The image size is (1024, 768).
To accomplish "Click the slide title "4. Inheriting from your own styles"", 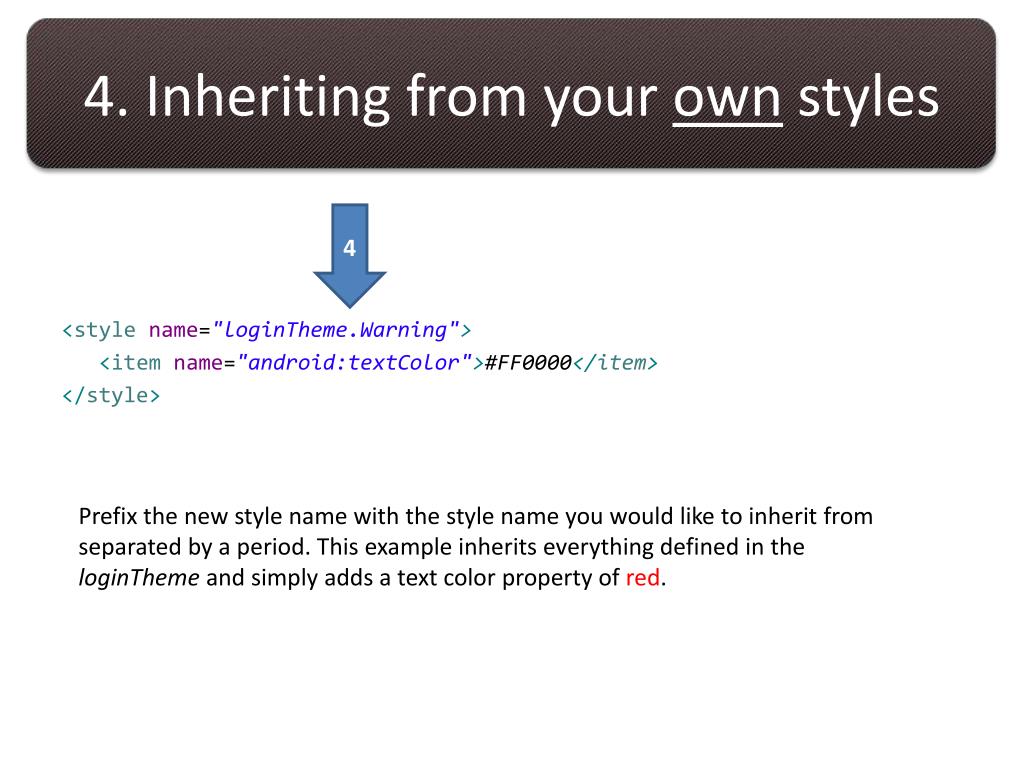I will [511, 97].
